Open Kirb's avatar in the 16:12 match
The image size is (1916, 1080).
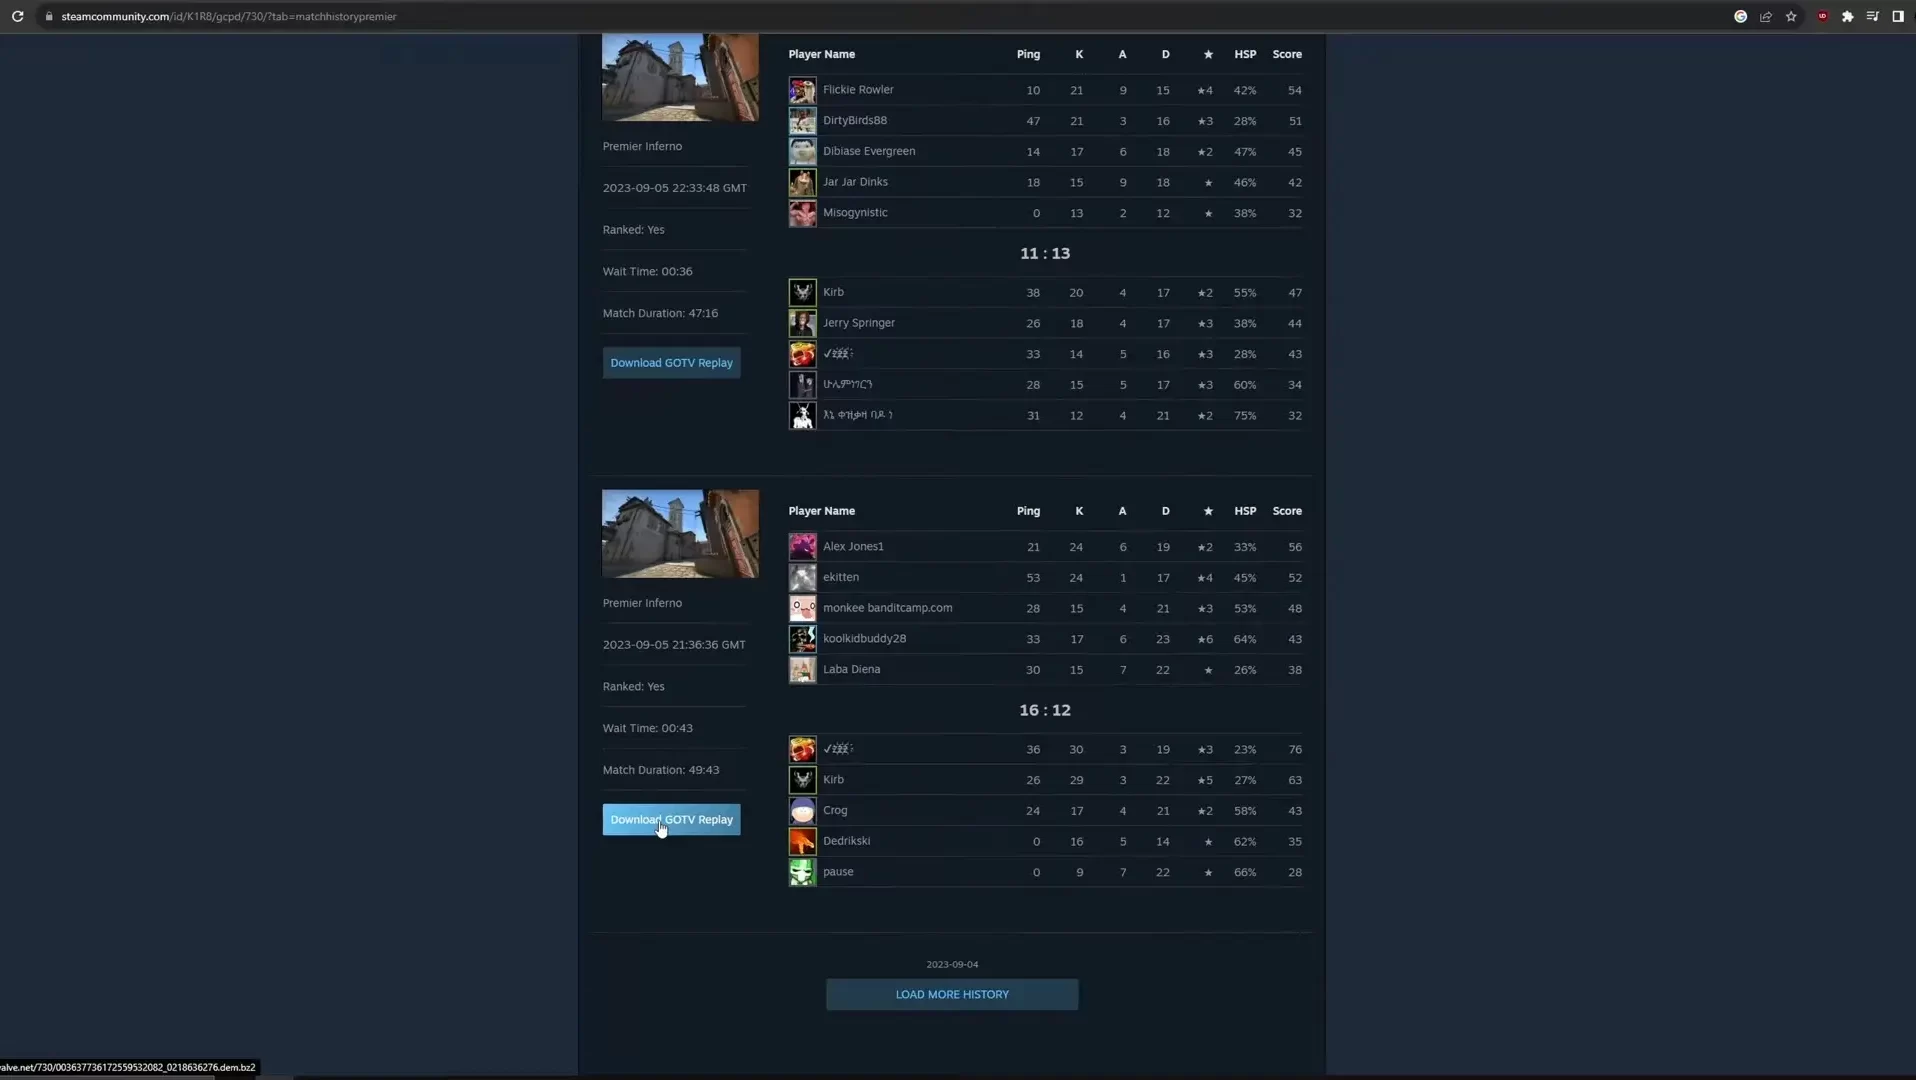(x=802, y=780)
